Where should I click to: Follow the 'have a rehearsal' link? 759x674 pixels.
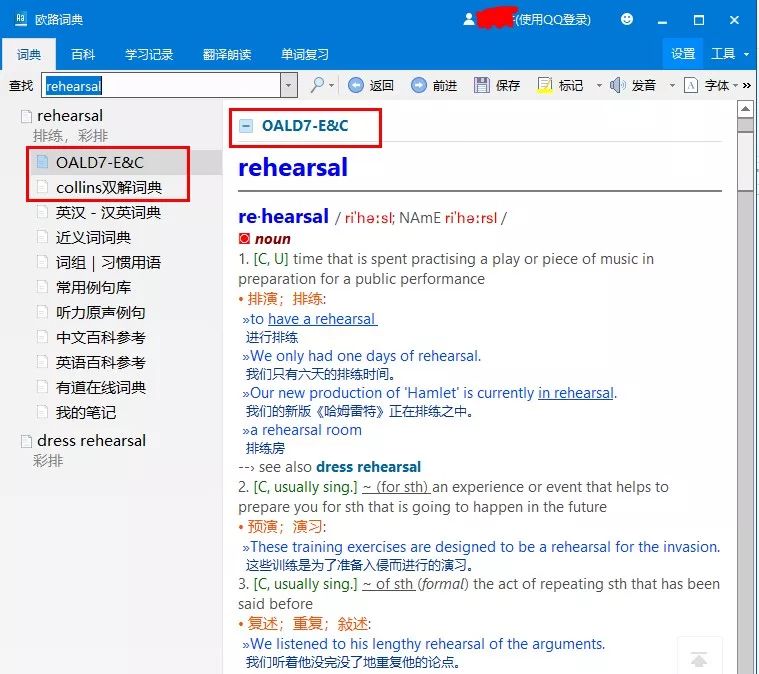(322, 319)
